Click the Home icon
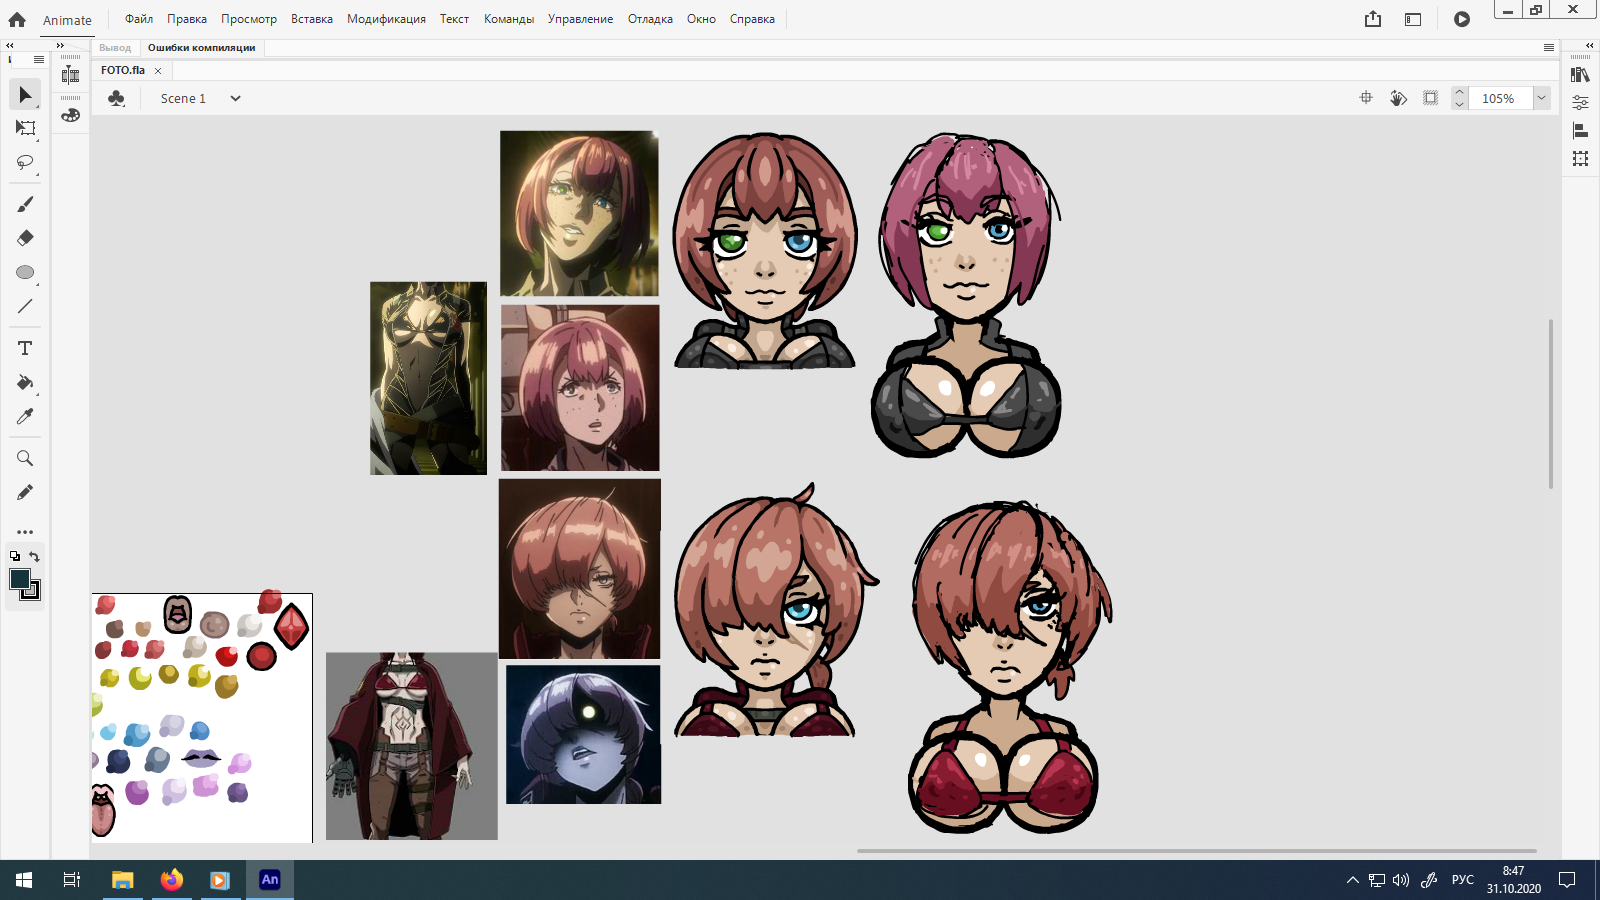 click(17, 19)
